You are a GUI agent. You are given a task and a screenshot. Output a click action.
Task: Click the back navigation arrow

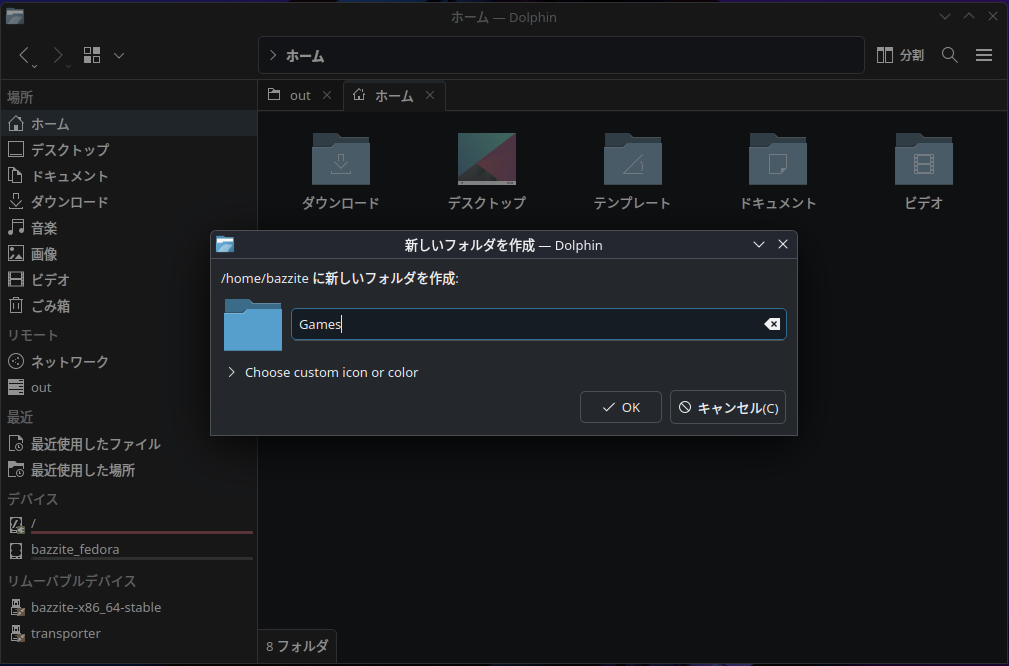point(26,55)
